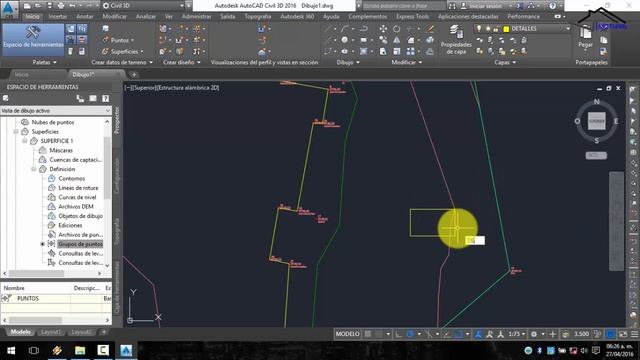Select the Mirror tool in Modificar panel
The width and height of the screenshot is (640, 360).
(x=396, y=40)
